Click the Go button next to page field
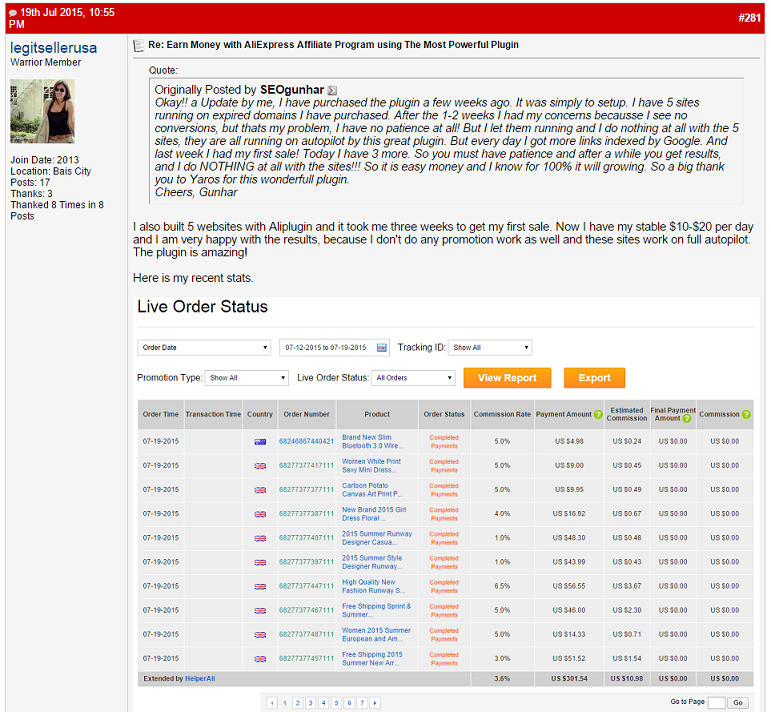771x712 pixels. (x=738, y=703)
